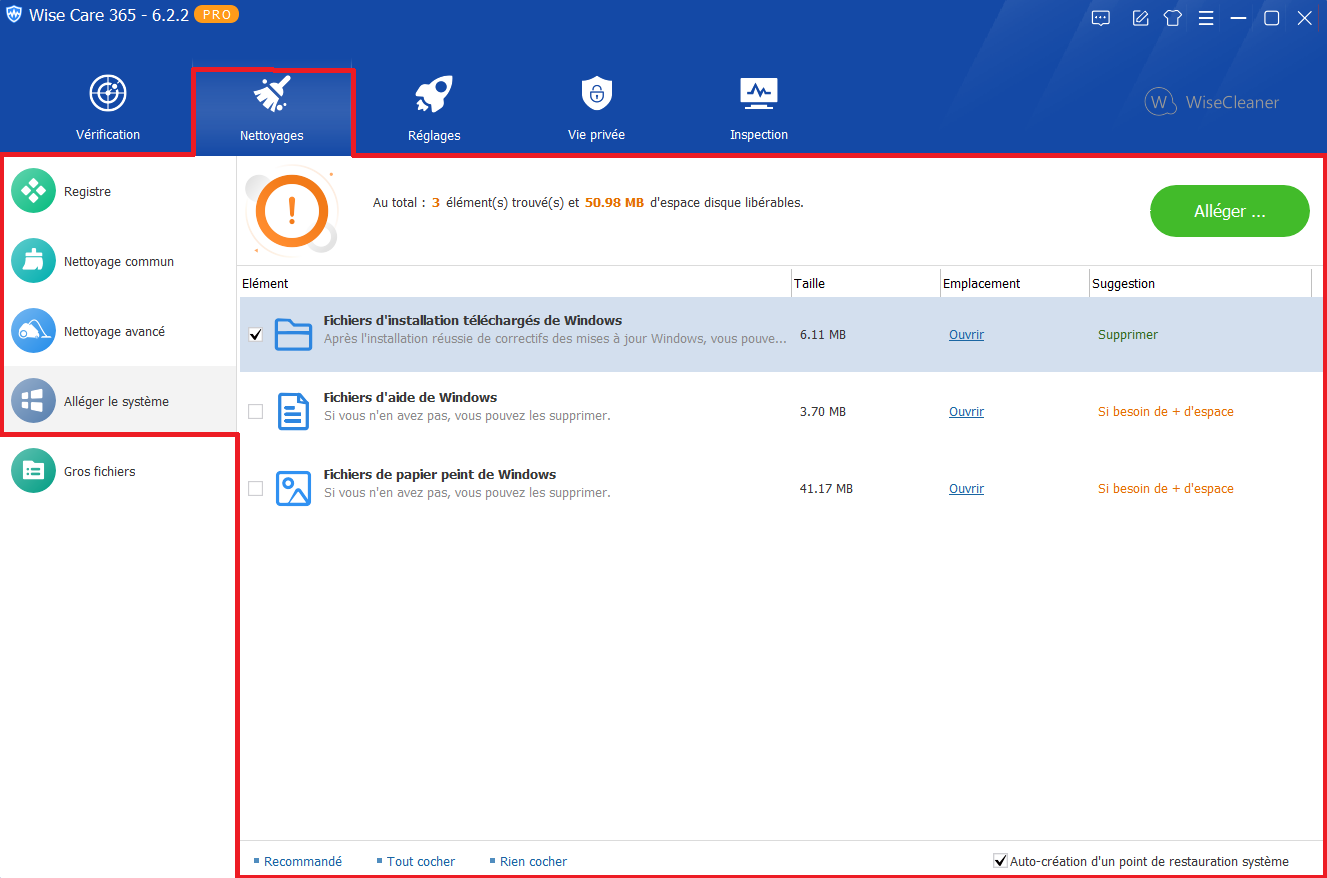
Task: Open the hamburger menu icon
Action: pos(1206,18)
